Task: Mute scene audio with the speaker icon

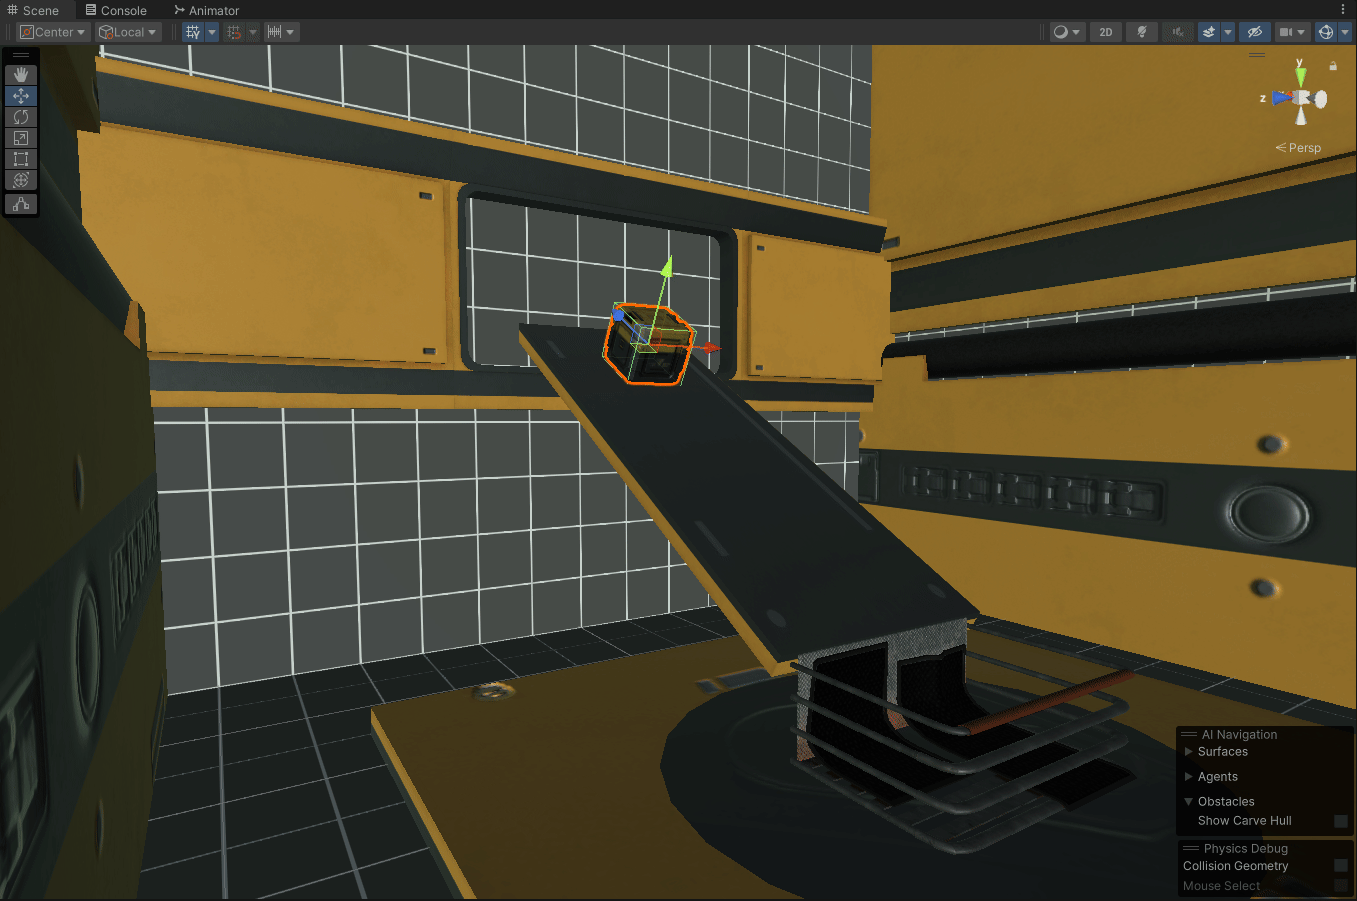Action: tap(1177, 31)
